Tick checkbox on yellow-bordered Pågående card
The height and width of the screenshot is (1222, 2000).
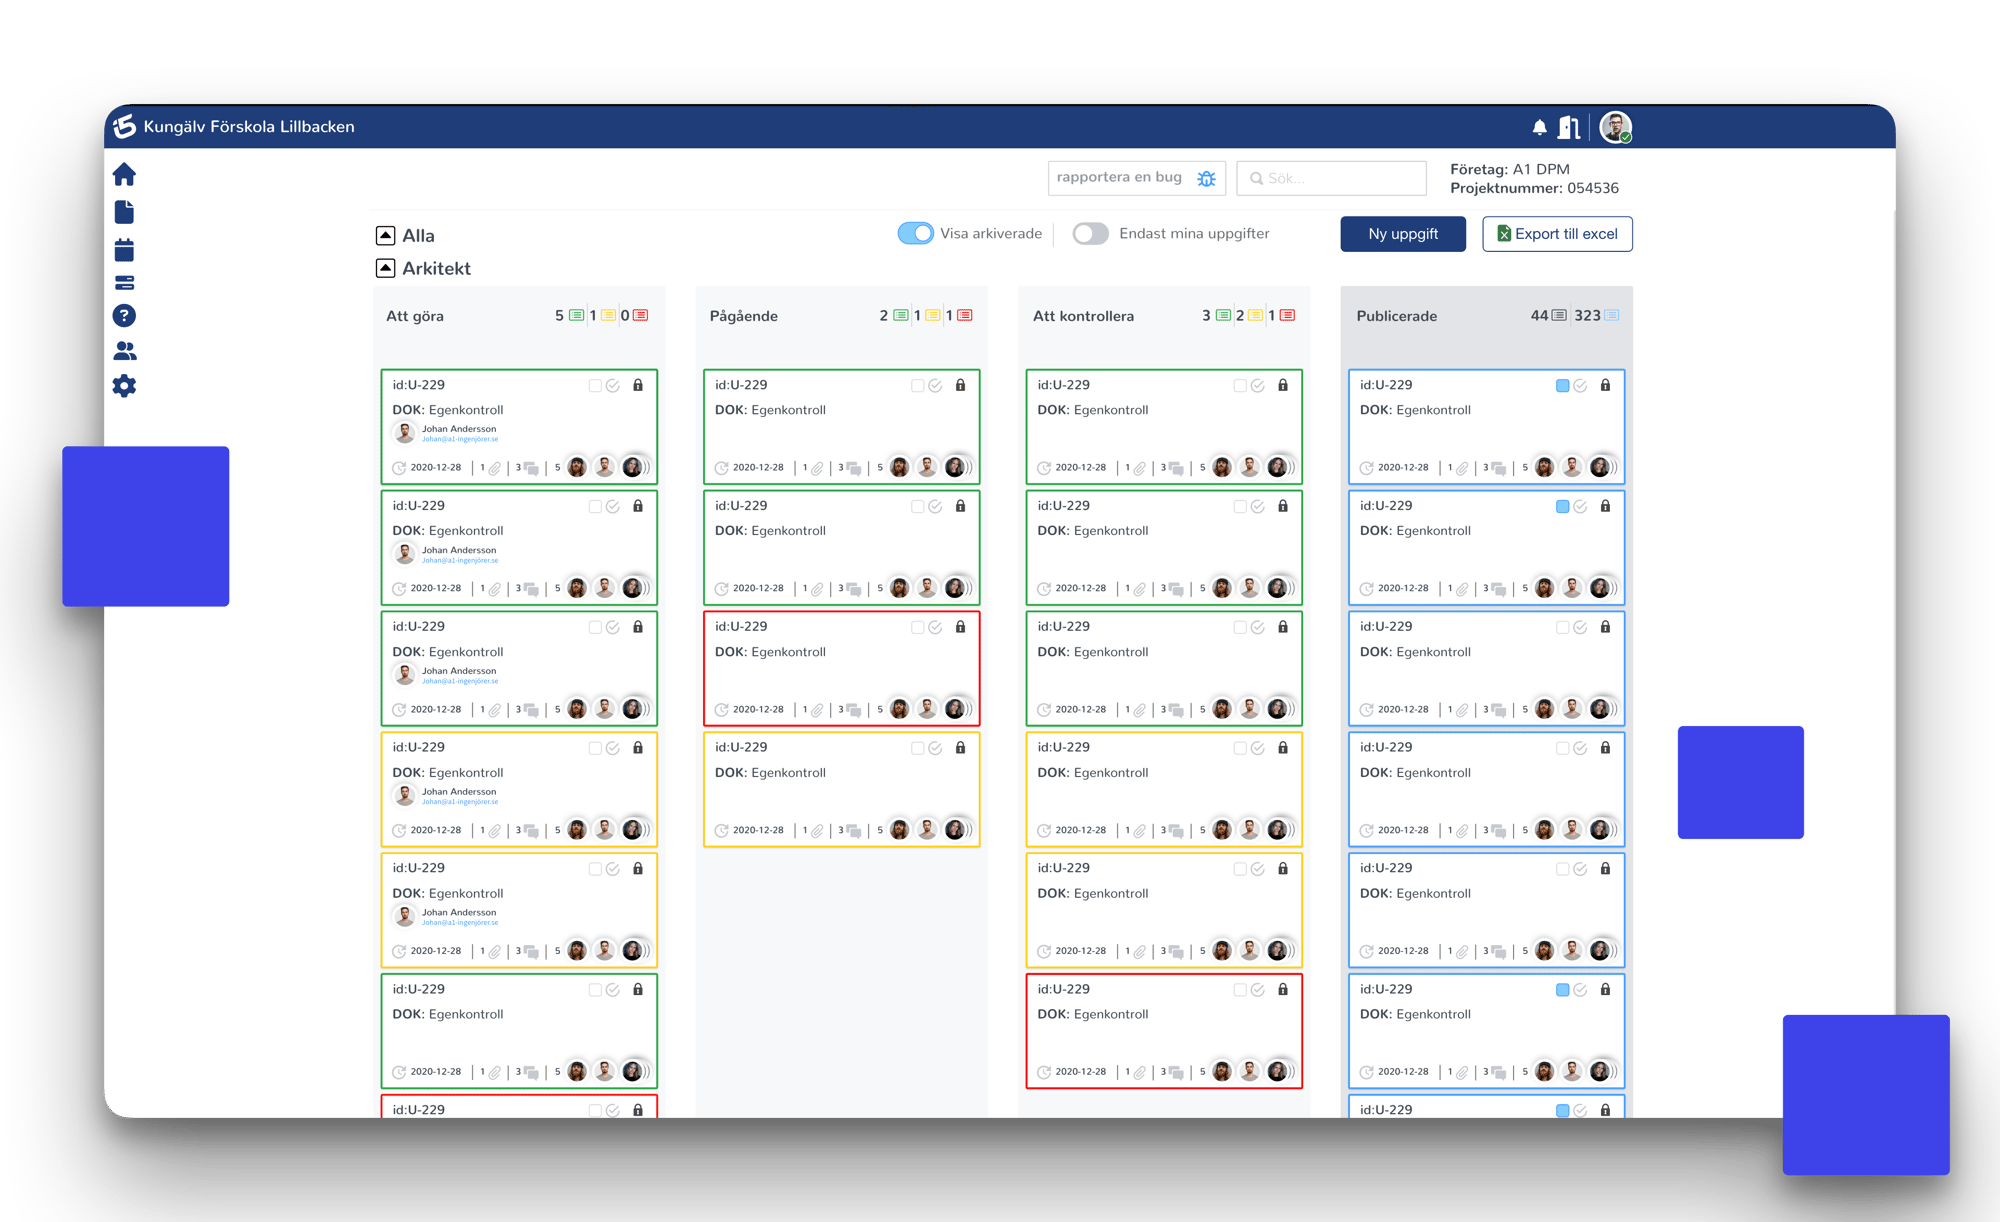click(917, 748)
